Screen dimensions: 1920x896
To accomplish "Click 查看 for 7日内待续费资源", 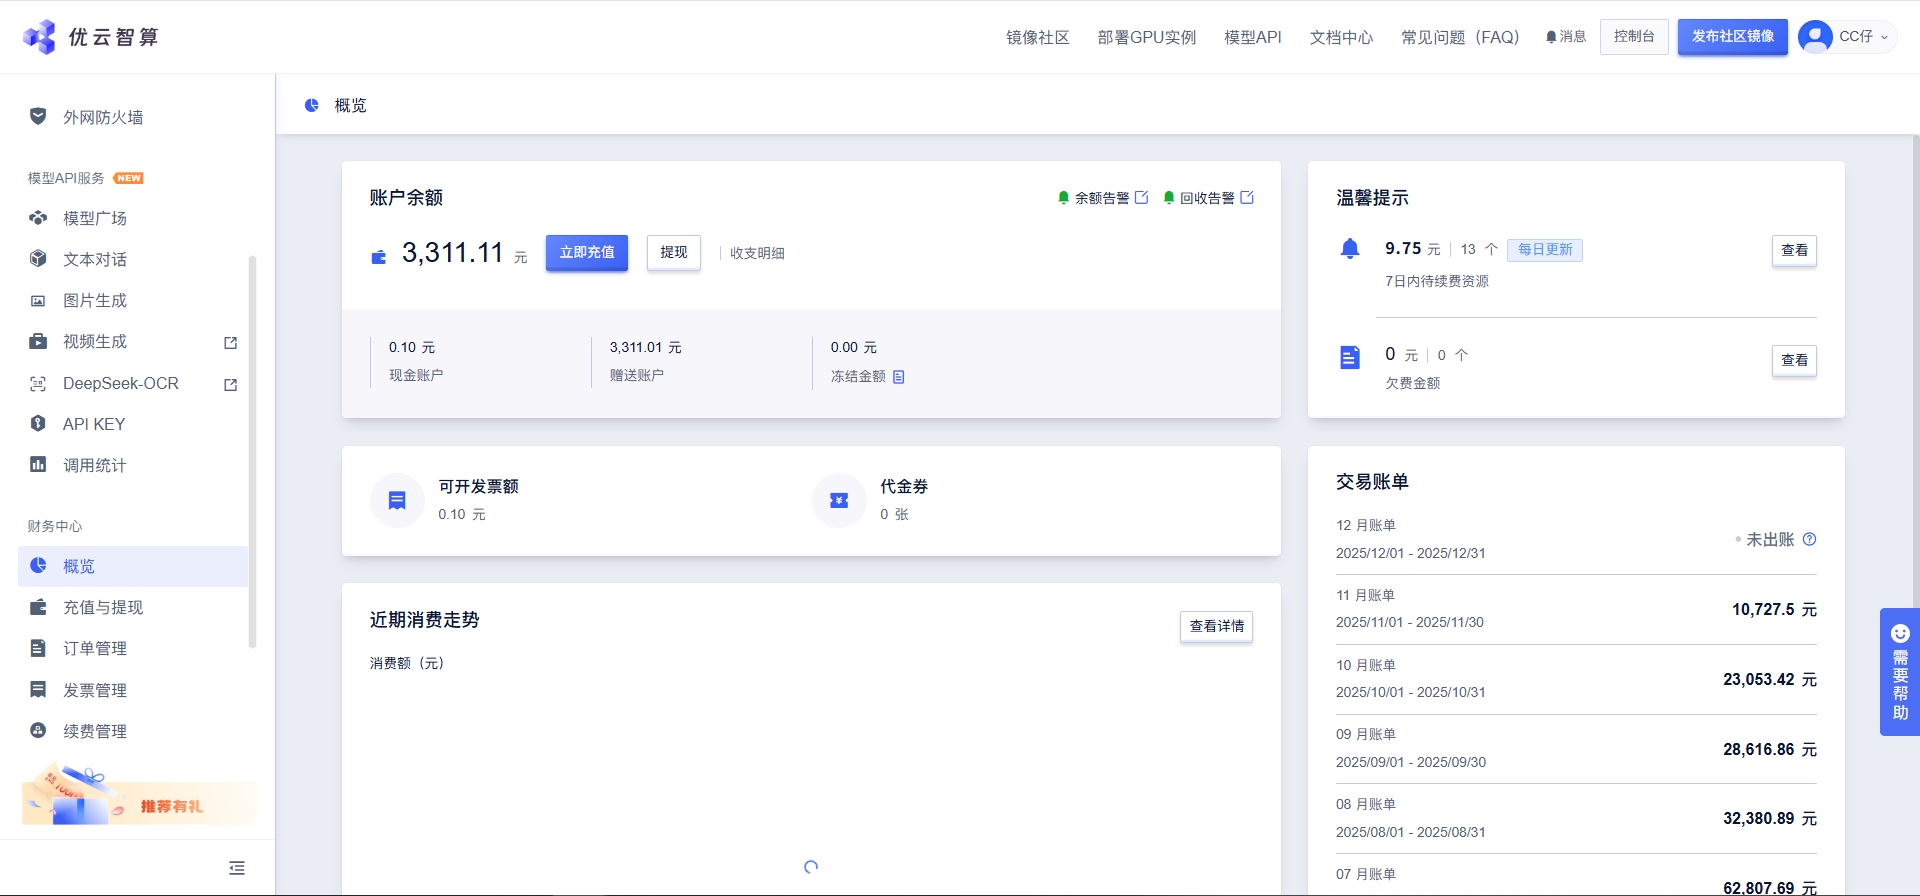I will pyautogui.click(x=1794, y=250).
